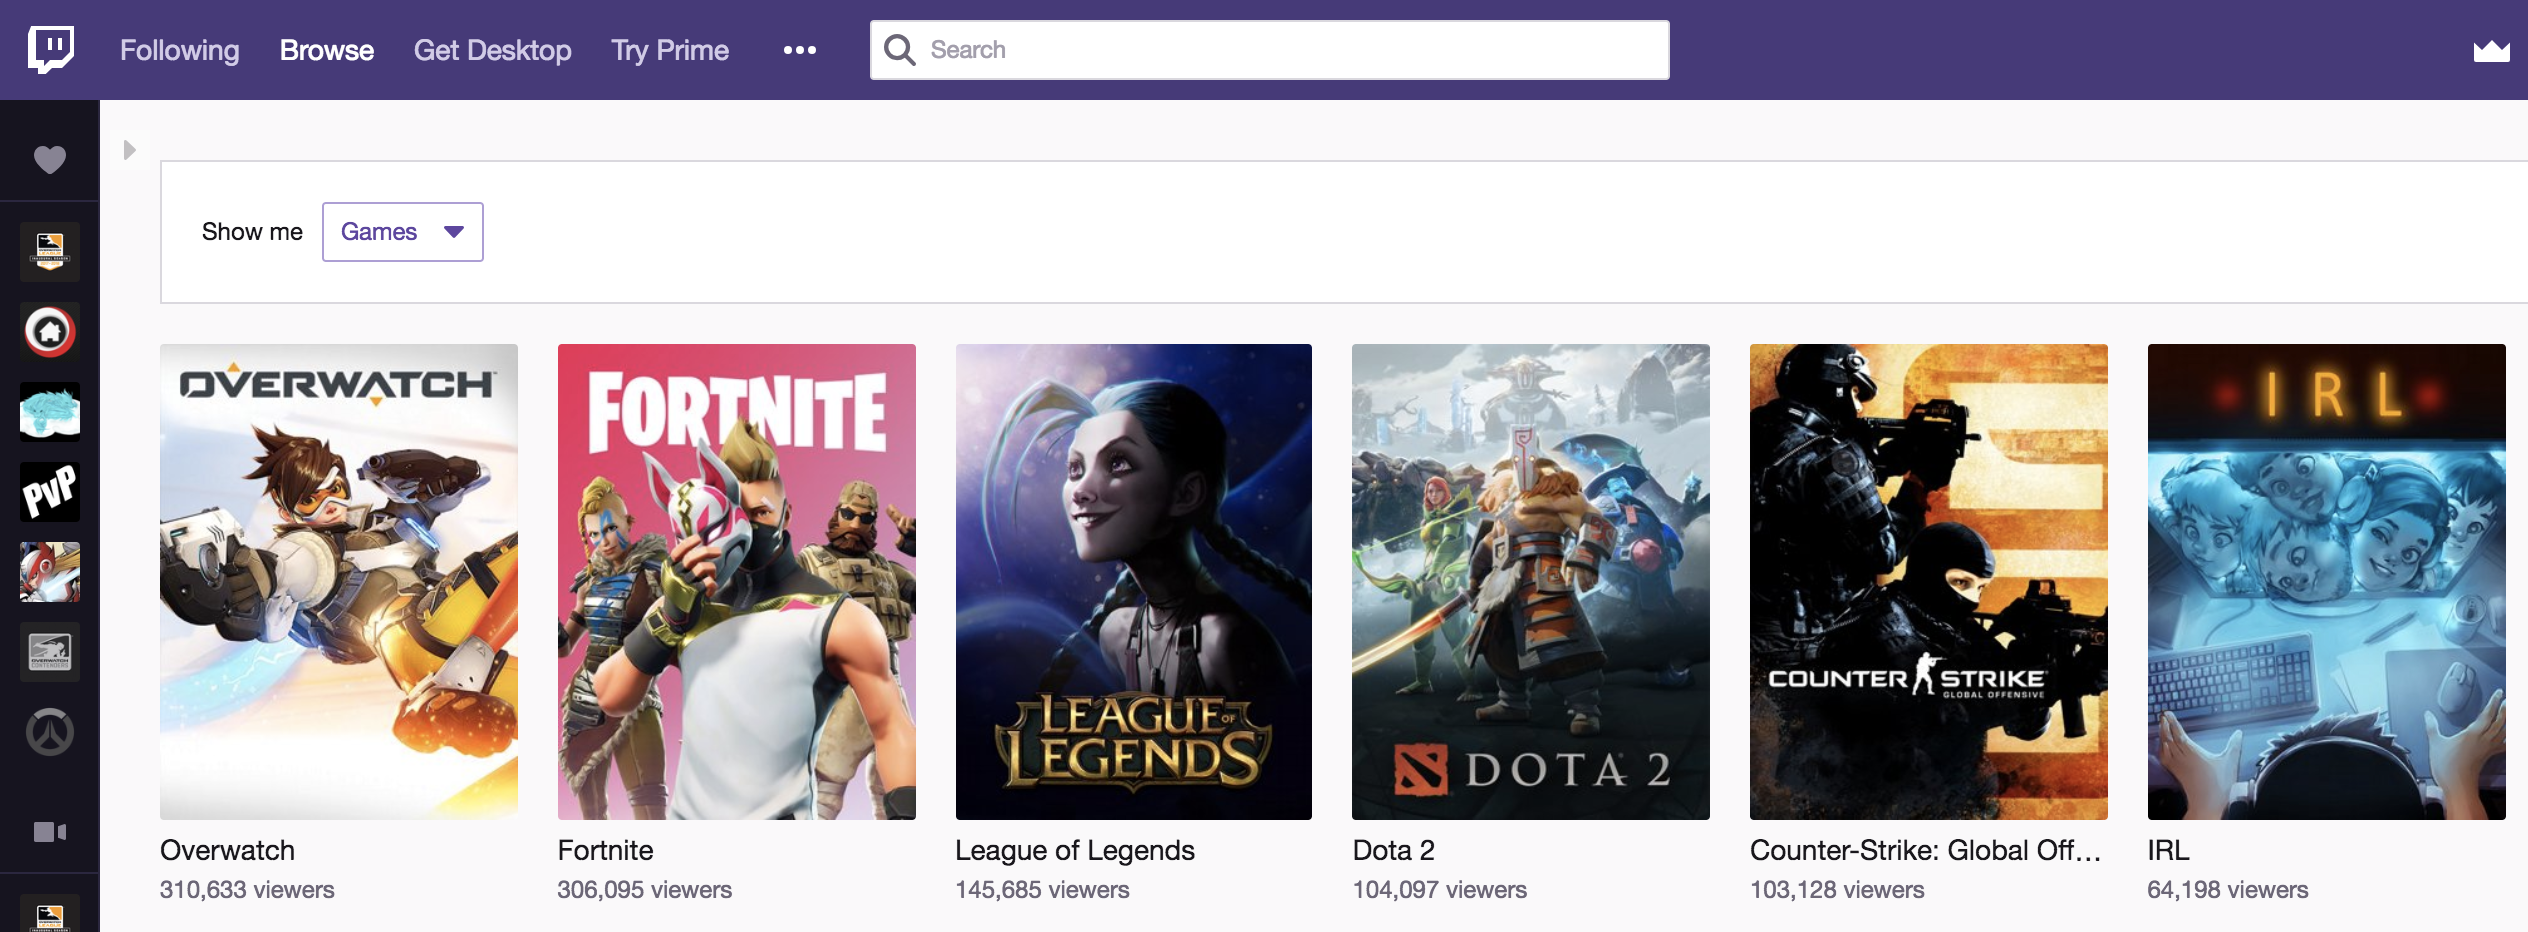Click the magnifying glass search icon
Image resolution: width=2528 pixels, height=932 pixels.
(900, 50)
